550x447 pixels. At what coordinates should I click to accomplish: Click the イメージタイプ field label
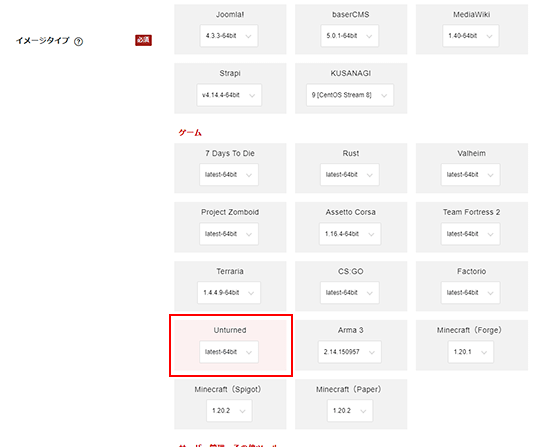[42, 41]
